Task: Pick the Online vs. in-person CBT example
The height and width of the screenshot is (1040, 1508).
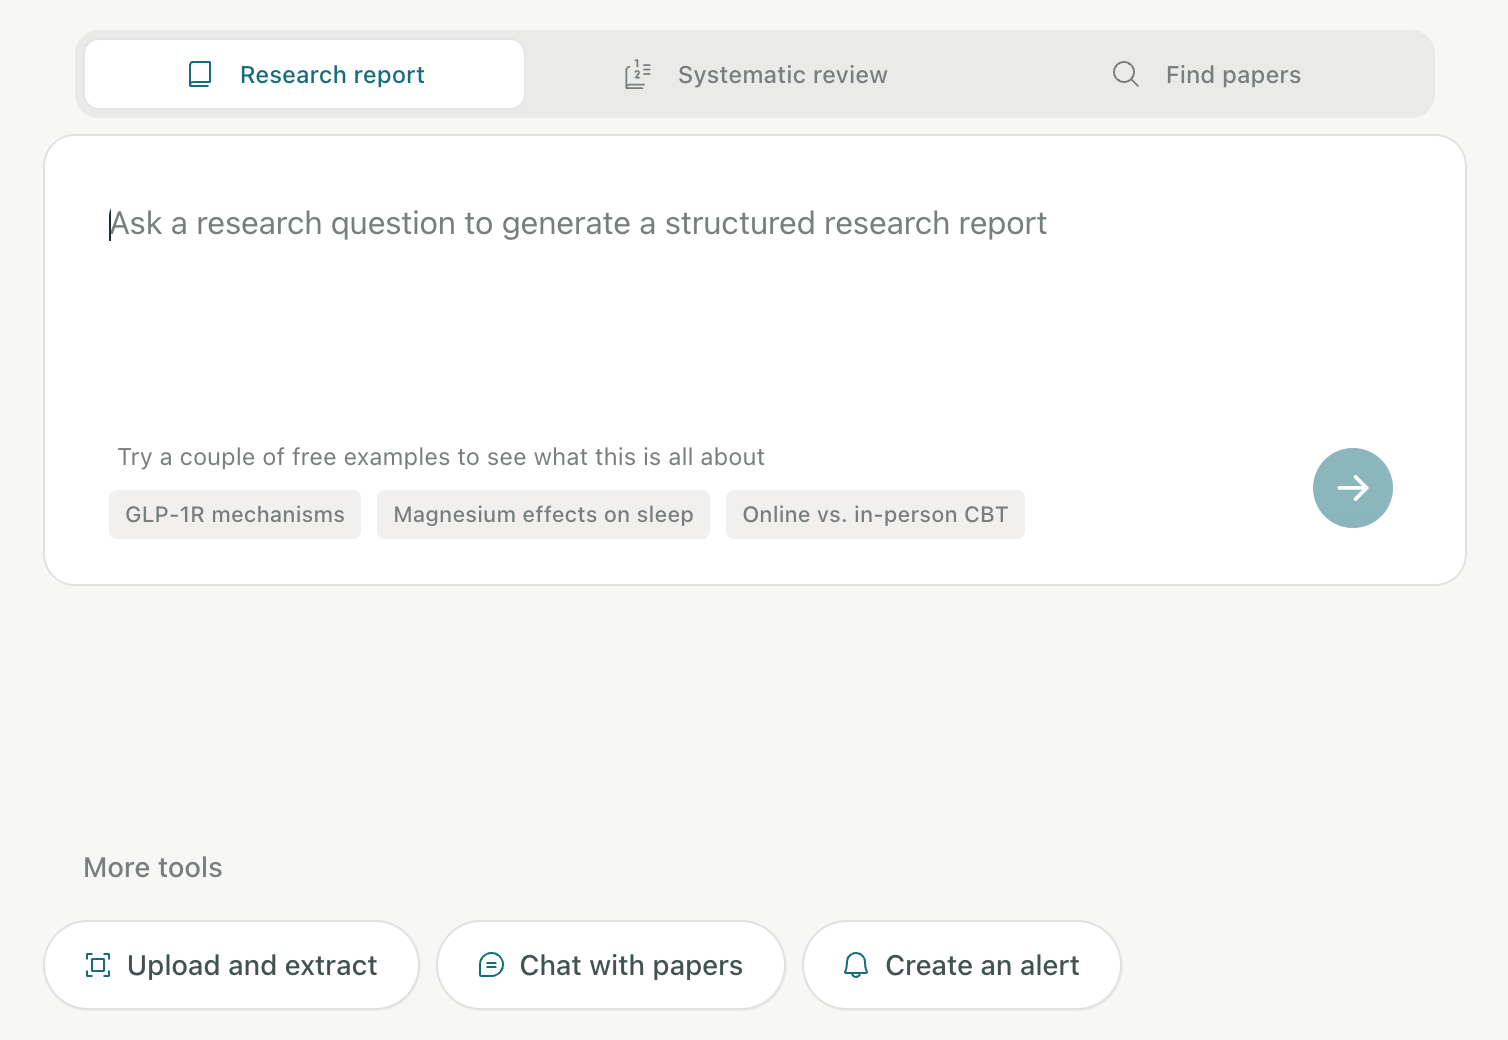Action: coord(875,514)
